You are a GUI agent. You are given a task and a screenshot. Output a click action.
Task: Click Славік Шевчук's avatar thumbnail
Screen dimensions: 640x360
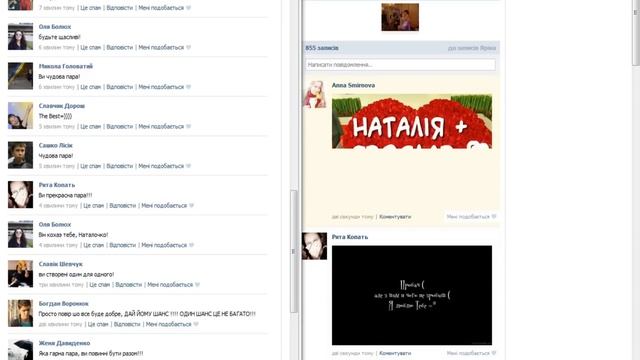(x=20, y=274)
